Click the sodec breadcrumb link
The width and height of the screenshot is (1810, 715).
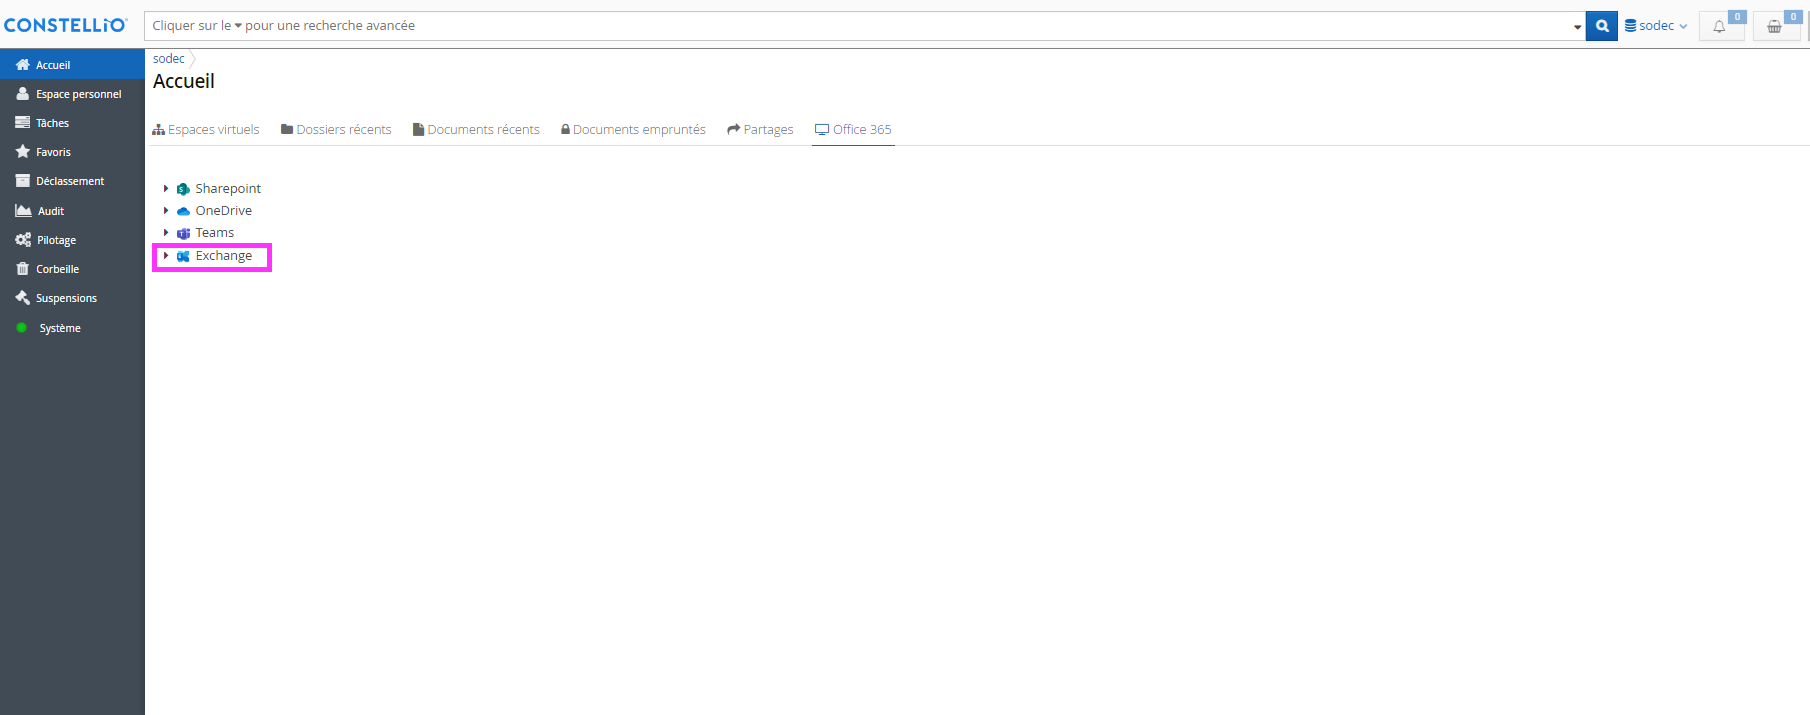168,59
